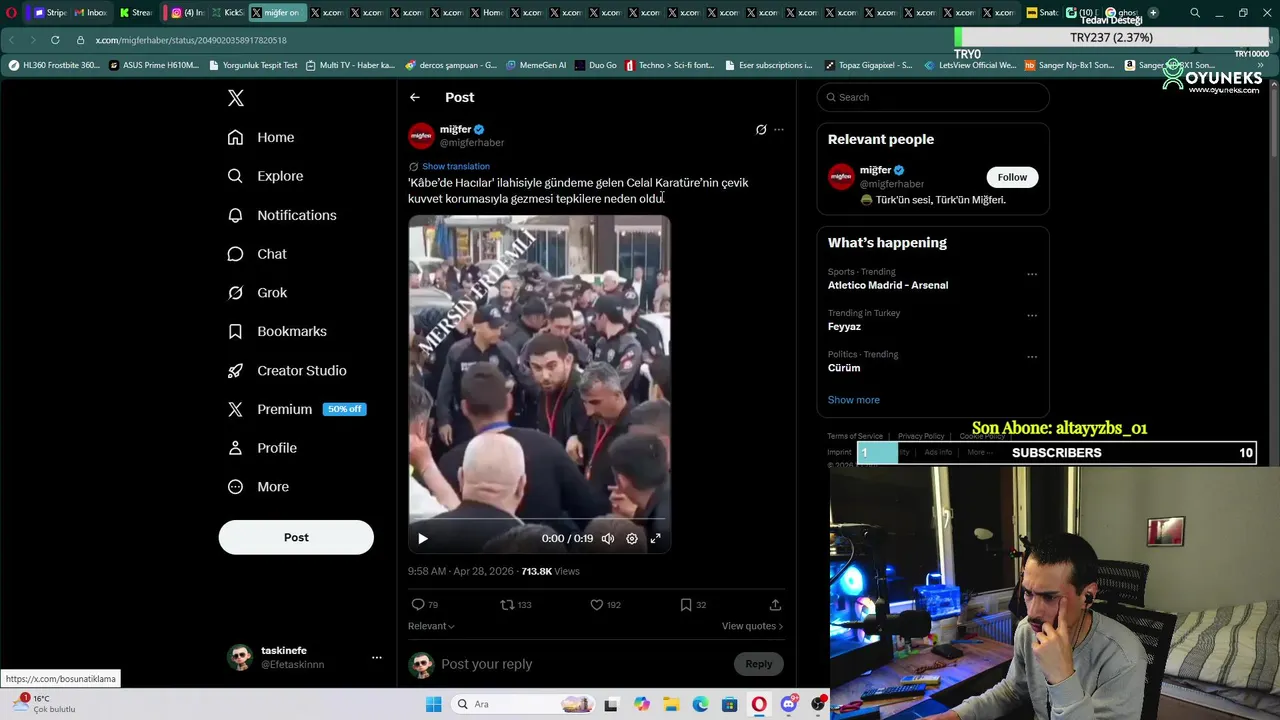The height and width of the screenshot is (720, 1280).
Task: Switch to the Stripe browser tab
Action: (49, 13)
